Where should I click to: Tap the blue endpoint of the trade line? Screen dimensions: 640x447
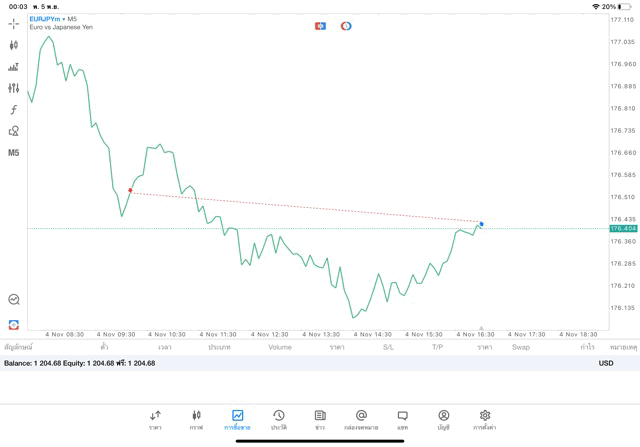pyautogui.click(x=481, y=224)
